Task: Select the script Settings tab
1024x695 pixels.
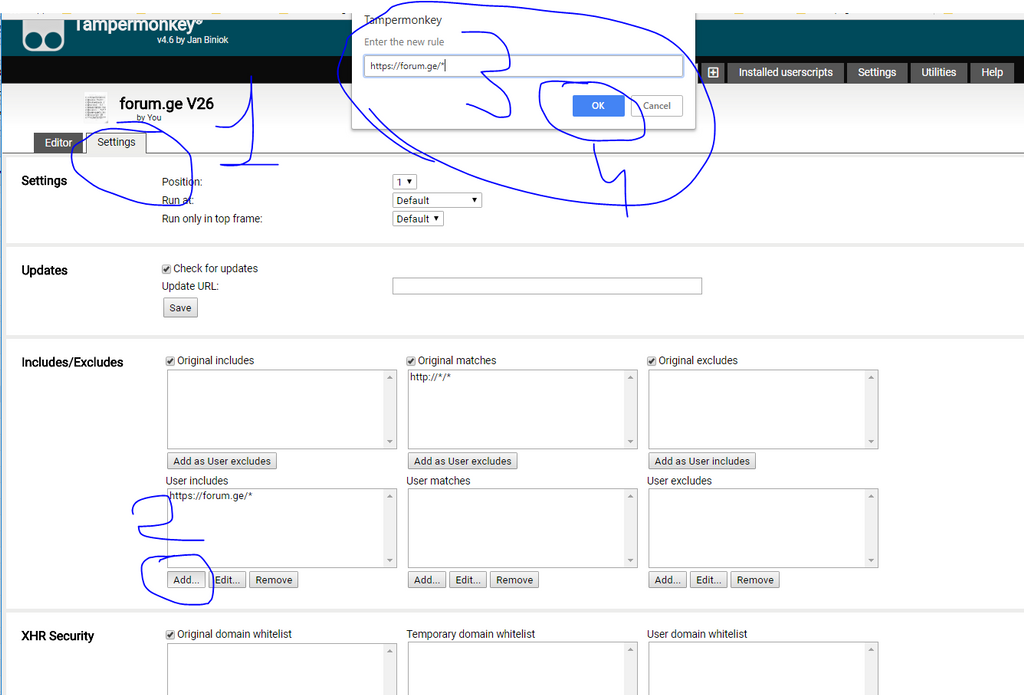Action: pos(116,142)
